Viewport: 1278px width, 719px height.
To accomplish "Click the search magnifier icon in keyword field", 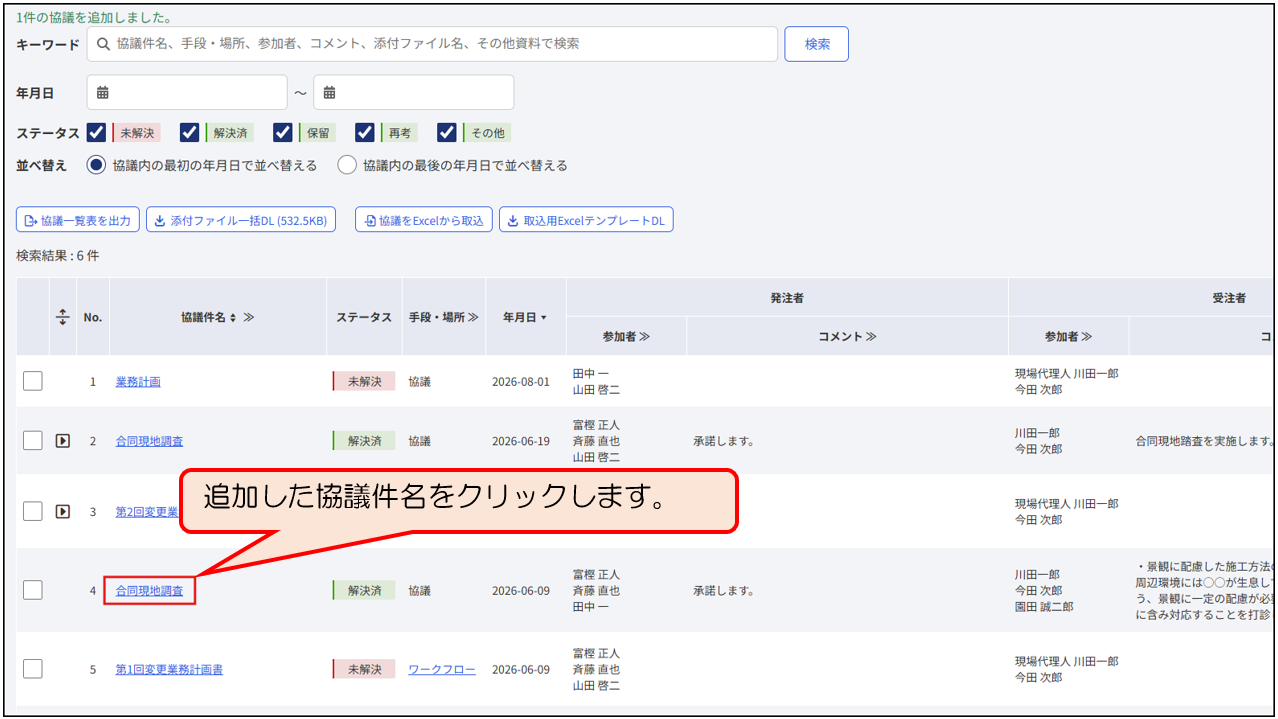I will coord(103,44).
